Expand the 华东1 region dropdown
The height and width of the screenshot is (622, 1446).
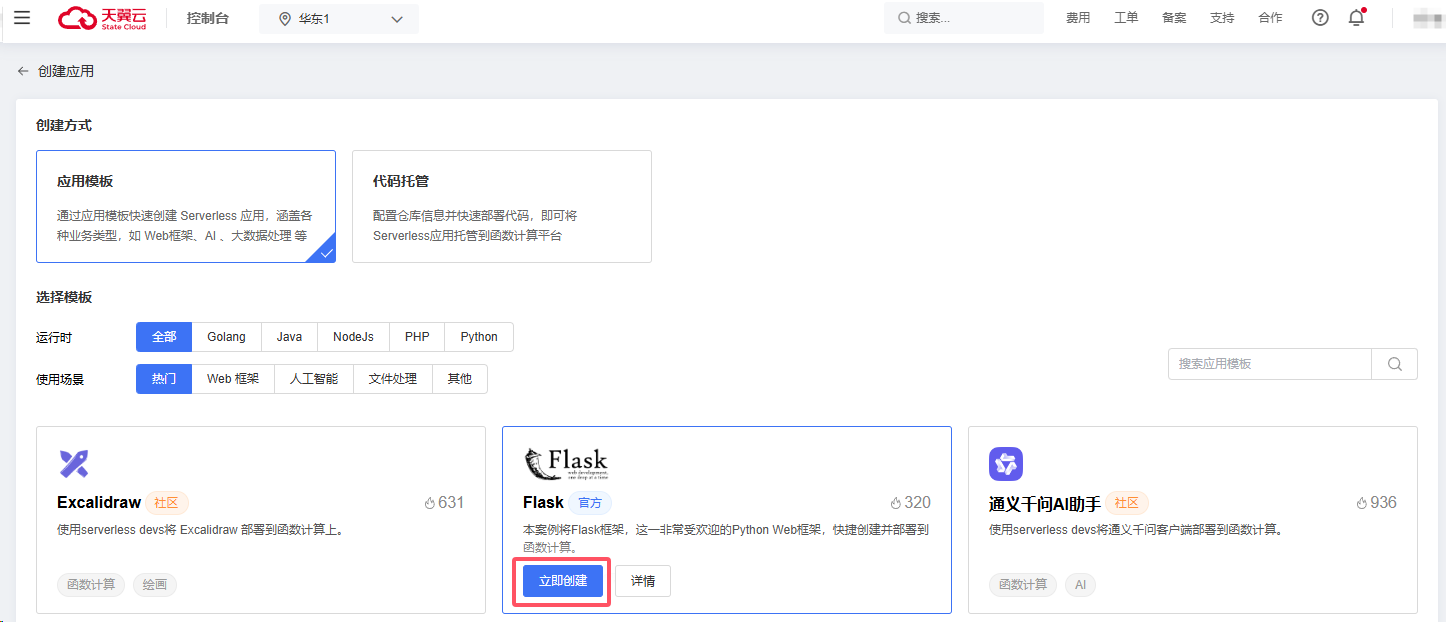click(x=339, y=19)
